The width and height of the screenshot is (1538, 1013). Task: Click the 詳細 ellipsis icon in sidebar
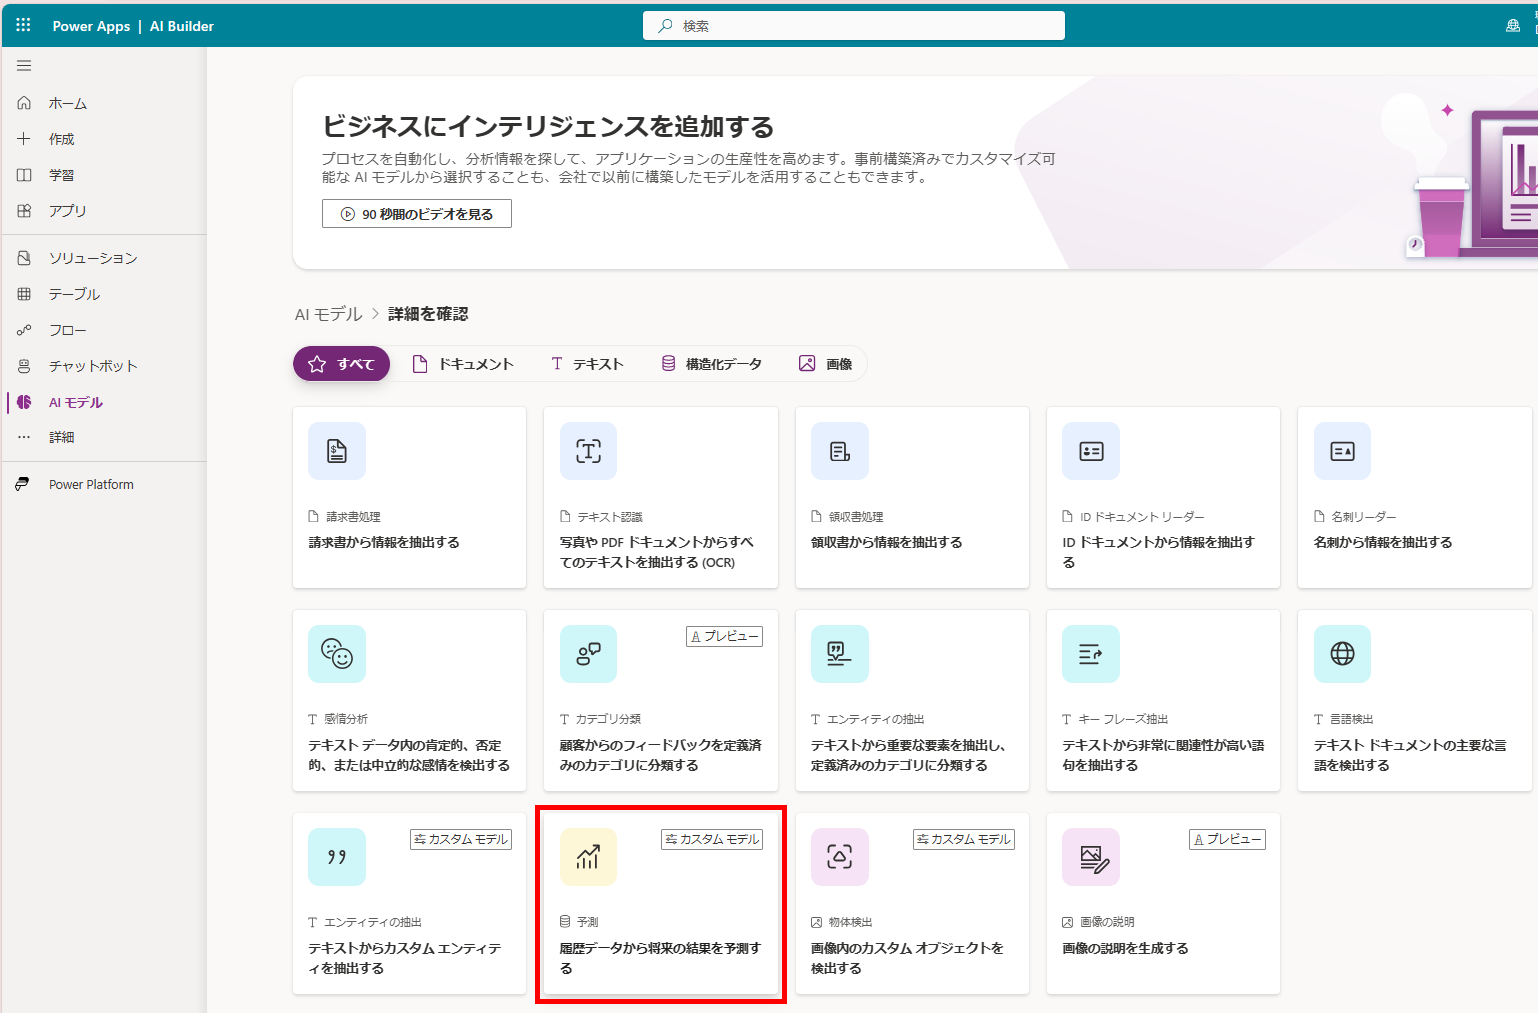point(24,437)
